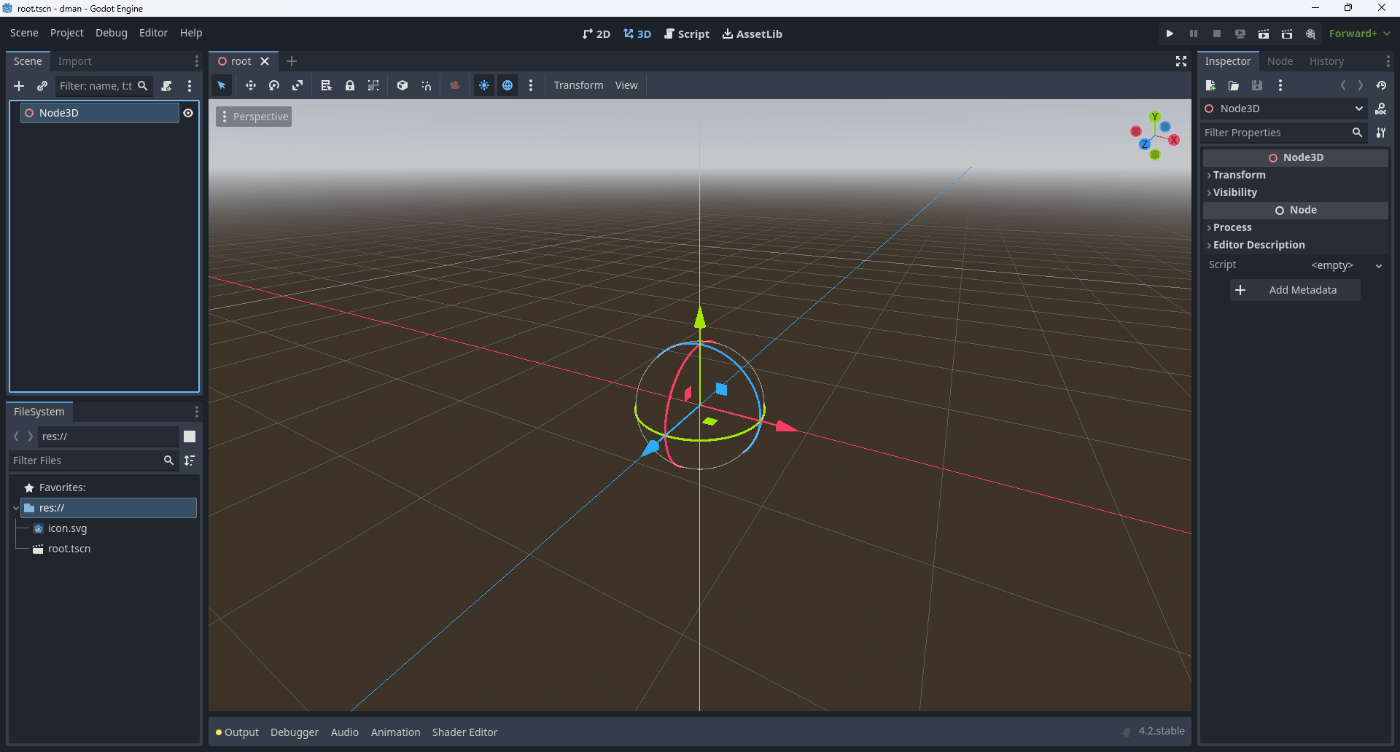Screen dimensions: 1400x752
Task: Open Scene dock options three dots
Action: 196,61
